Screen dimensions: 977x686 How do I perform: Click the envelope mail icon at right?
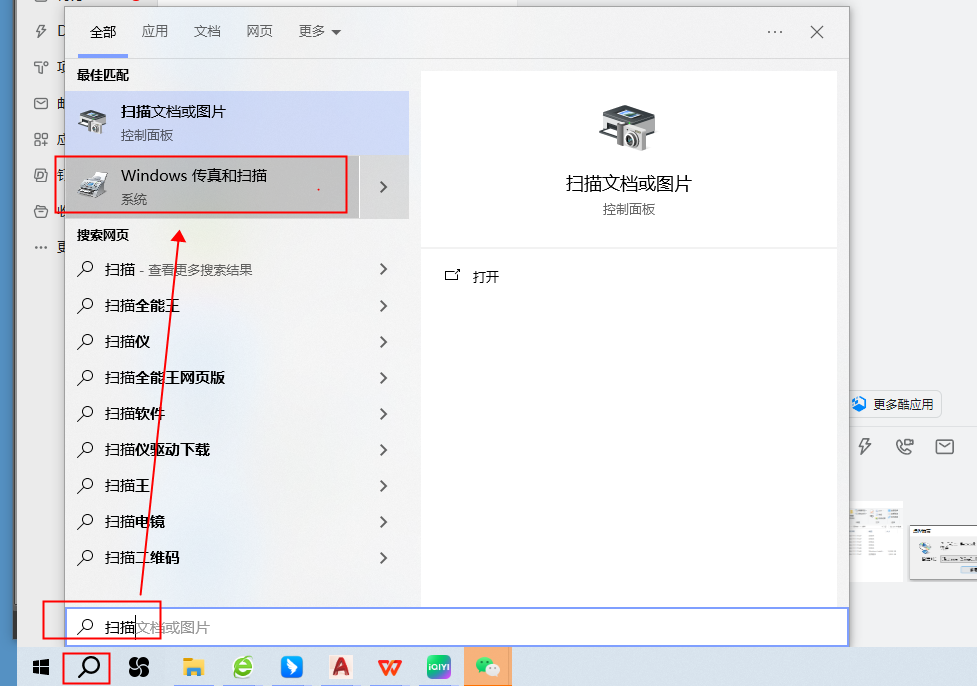point(944,446)
